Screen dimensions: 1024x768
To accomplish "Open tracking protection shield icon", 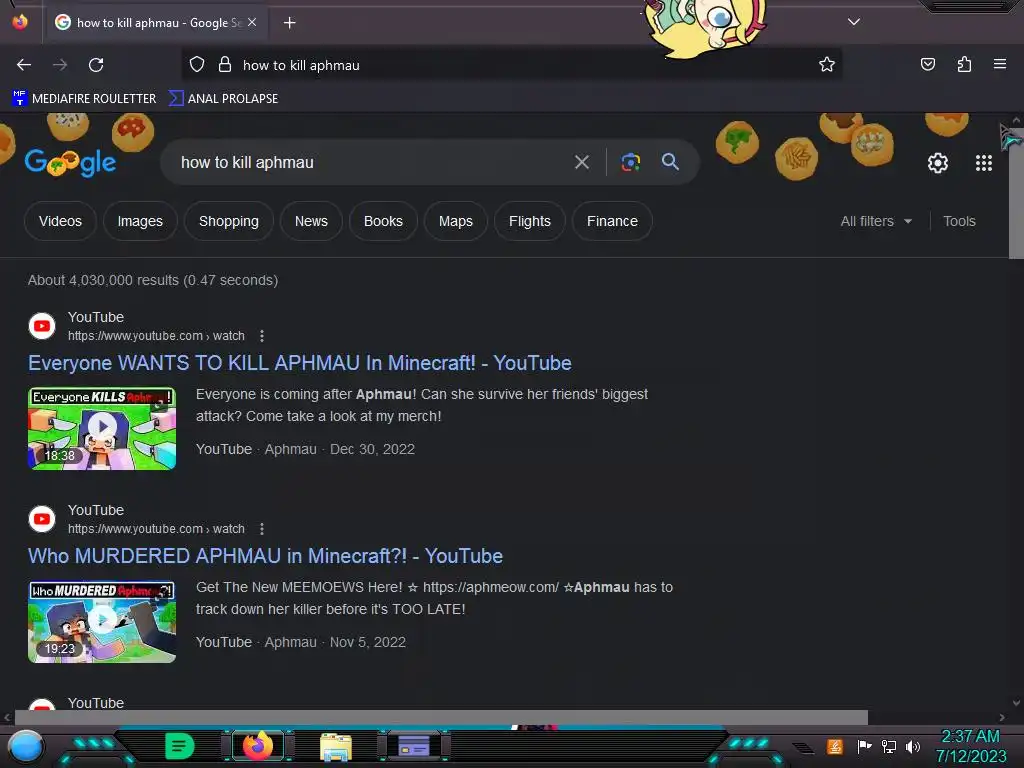I will tap(197, 65).
